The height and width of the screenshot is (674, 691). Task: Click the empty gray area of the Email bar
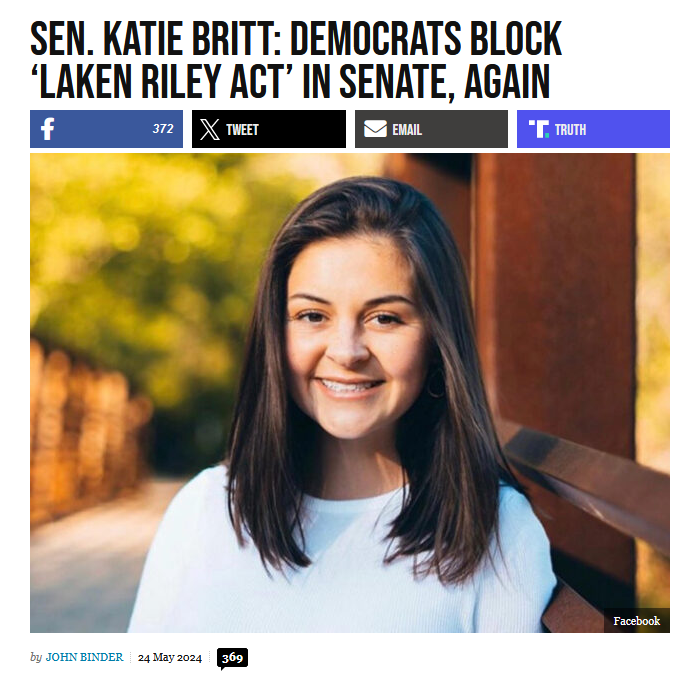click(465, 129)
